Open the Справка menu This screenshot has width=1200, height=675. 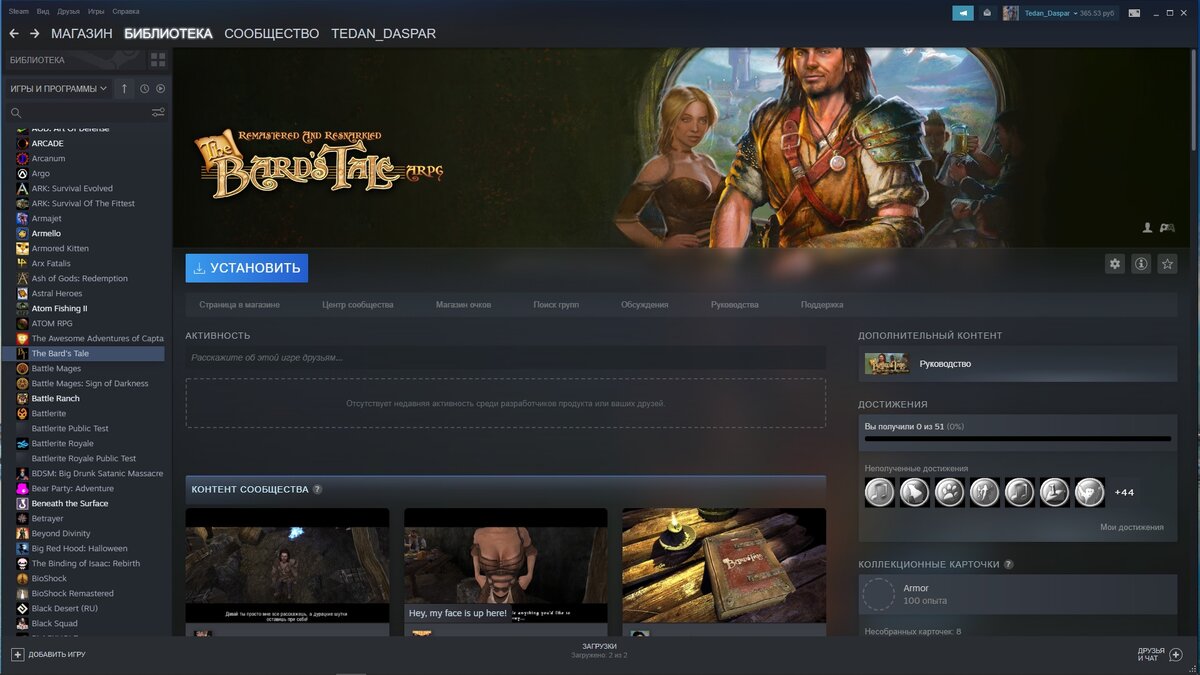pyautogui.click(x=126, y=11)
